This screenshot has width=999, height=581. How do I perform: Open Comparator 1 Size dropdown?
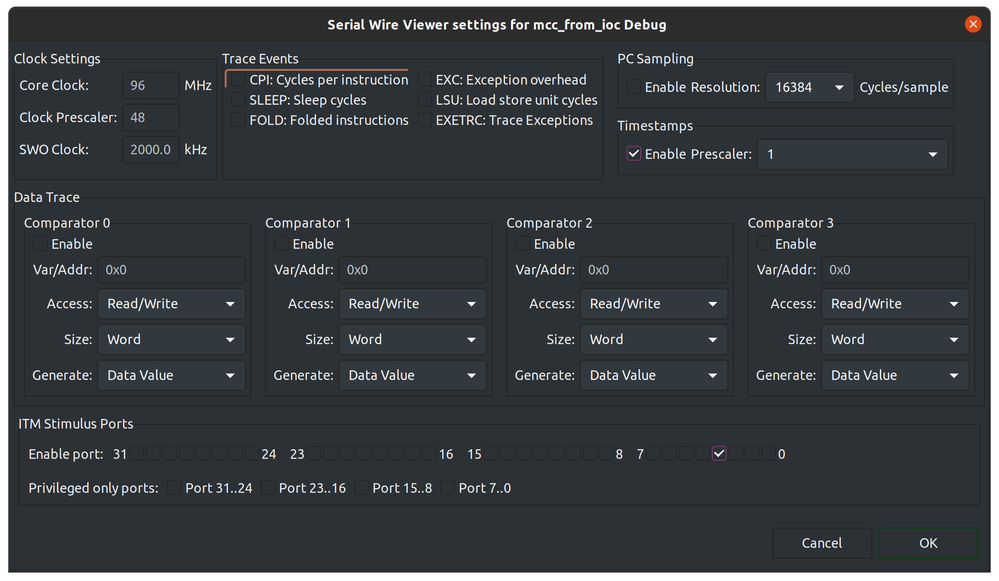click(412, 340)
